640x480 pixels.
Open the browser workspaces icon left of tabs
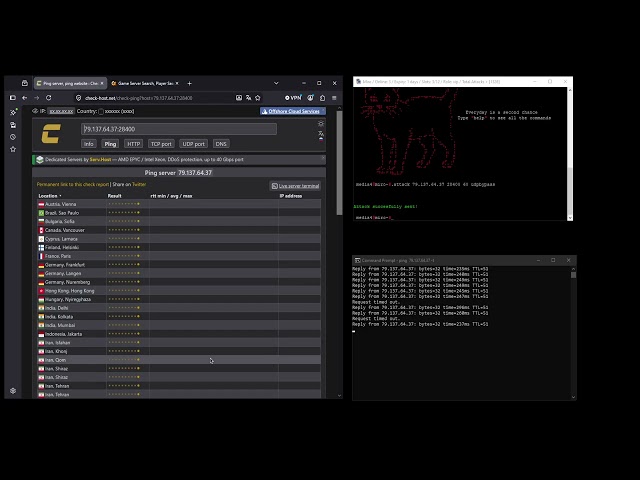click(x=24, y=83)
